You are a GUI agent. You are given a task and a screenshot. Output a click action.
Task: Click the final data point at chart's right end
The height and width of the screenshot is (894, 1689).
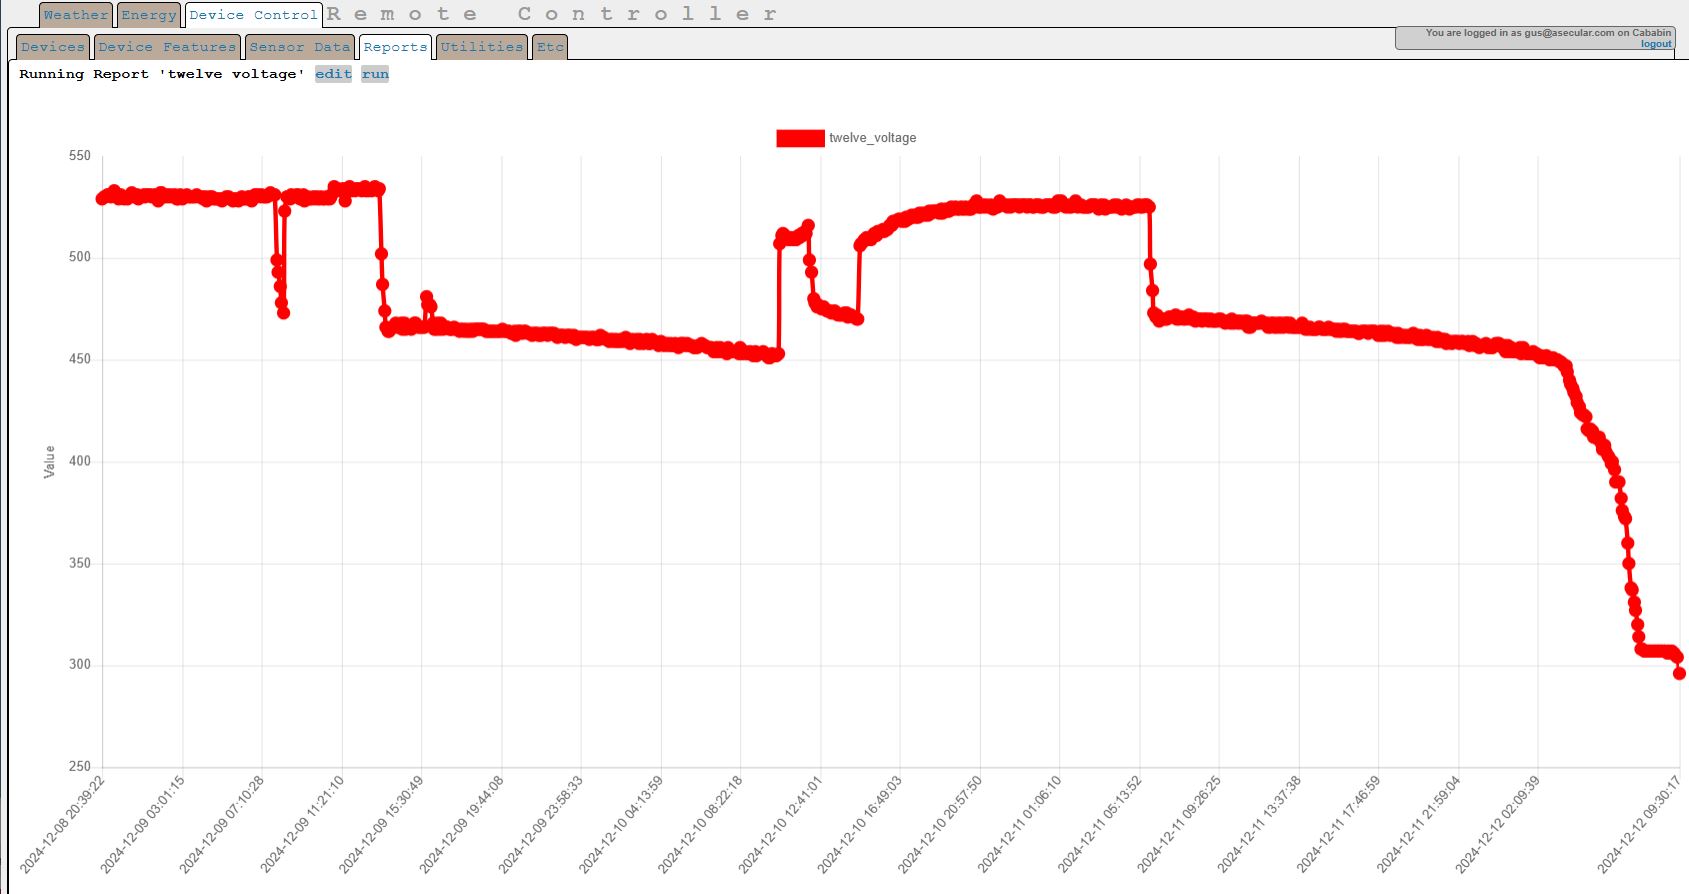pyautogui.click(x=1679, y=673)
